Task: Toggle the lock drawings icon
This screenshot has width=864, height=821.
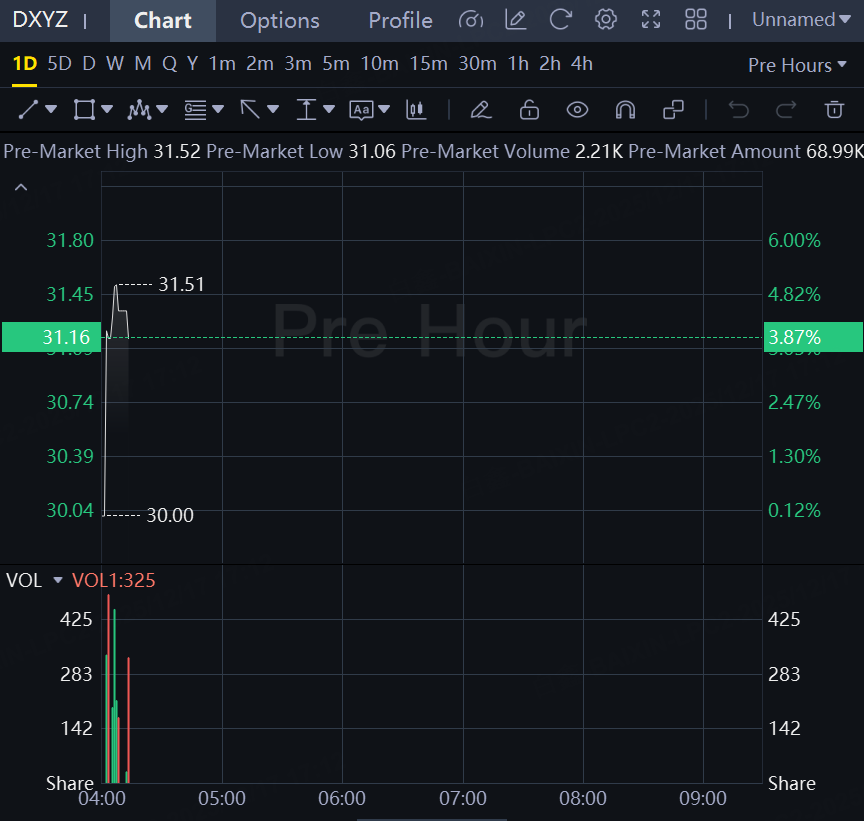Action: pyautogui.click(x=529, y=109)
